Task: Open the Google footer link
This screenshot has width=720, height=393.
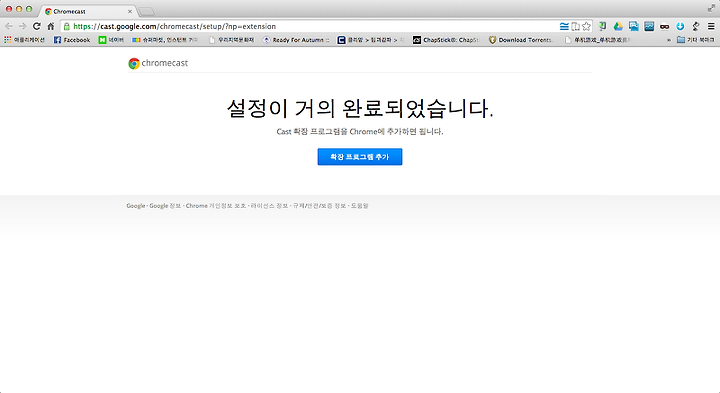Action: point(135,206)
